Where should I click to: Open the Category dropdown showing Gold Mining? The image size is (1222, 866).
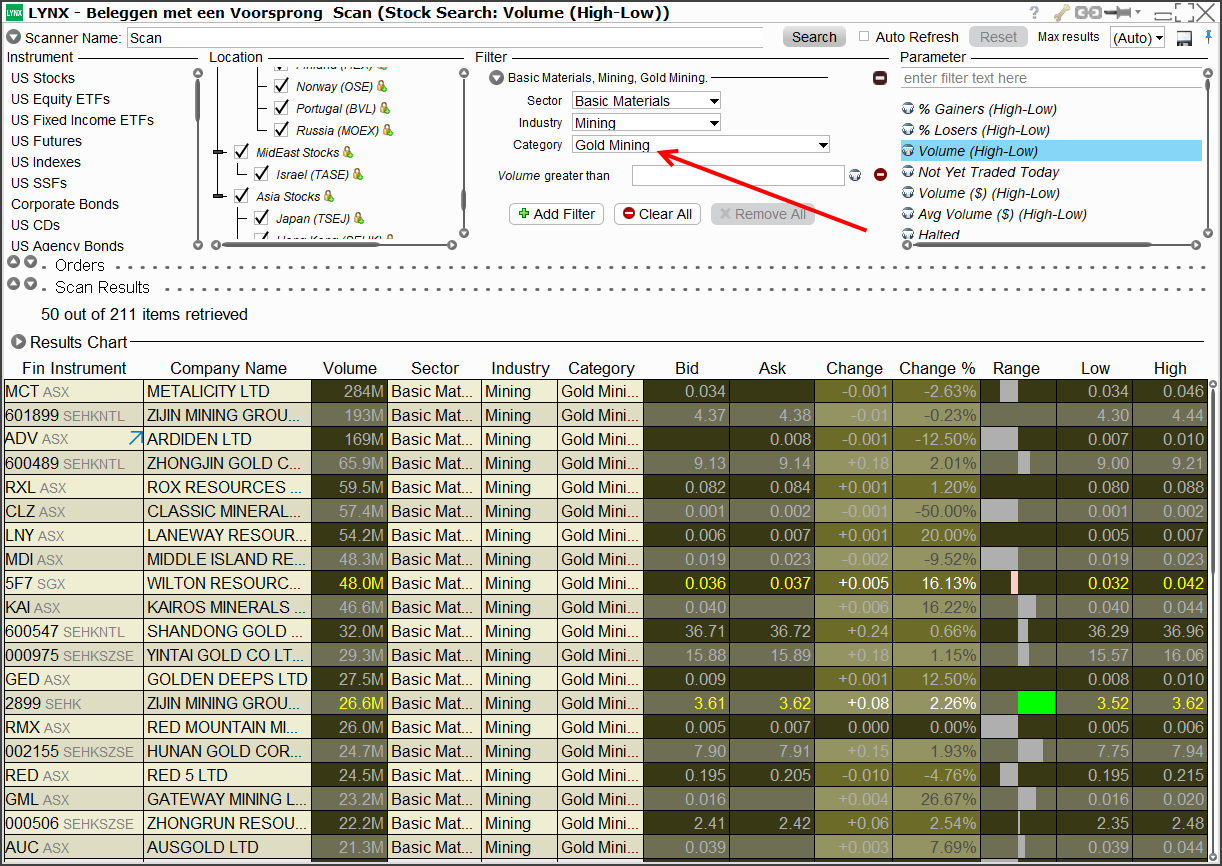701,145
